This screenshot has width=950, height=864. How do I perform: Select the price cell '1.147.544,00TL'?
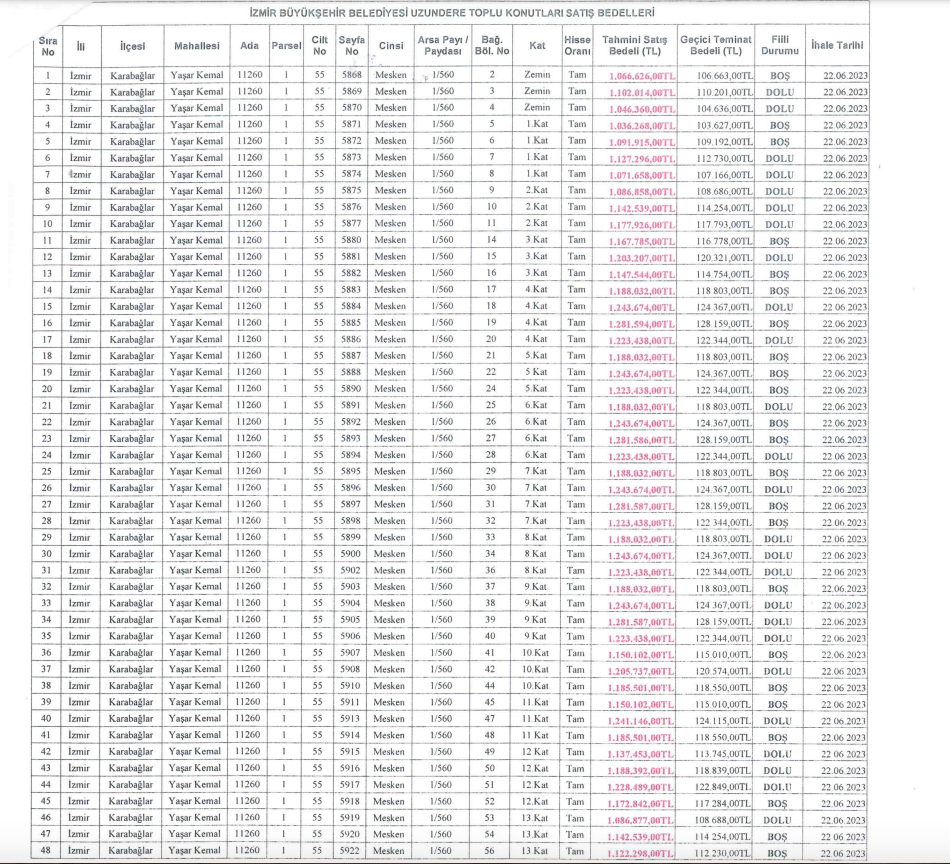(x=642, y=274)
